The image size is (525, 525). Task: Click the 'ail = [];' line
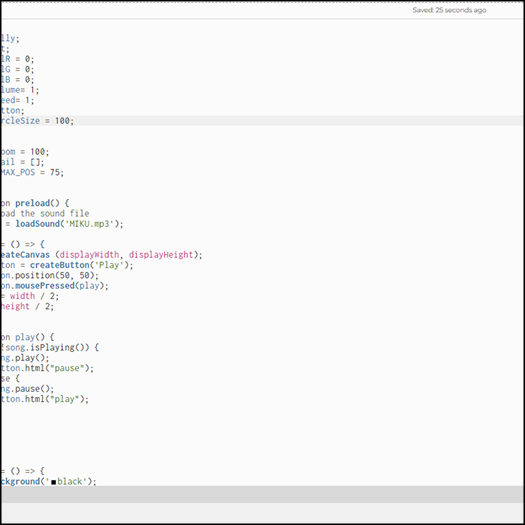(x=22, y=162)
